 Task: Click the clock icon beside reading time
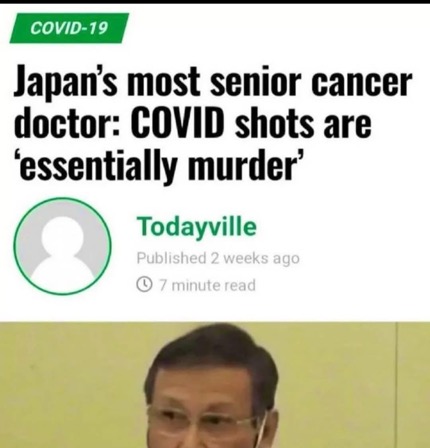coord(144,284)
